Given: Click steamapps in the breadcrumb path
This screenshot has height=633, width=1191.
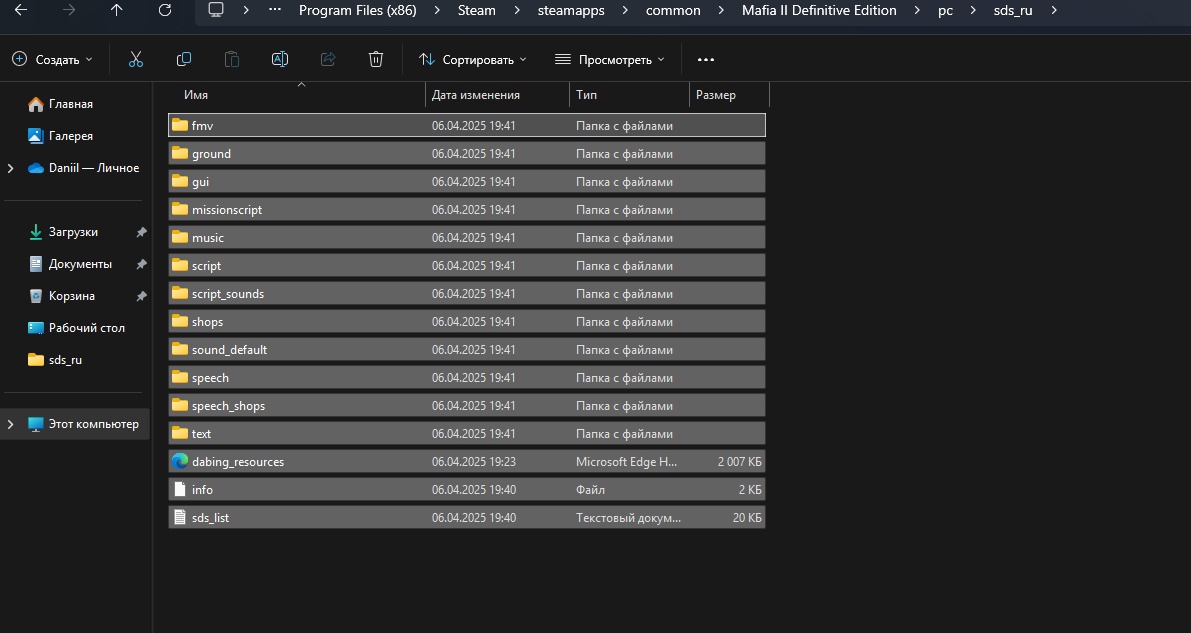Looking at the screenshot, I should (570, 10).
